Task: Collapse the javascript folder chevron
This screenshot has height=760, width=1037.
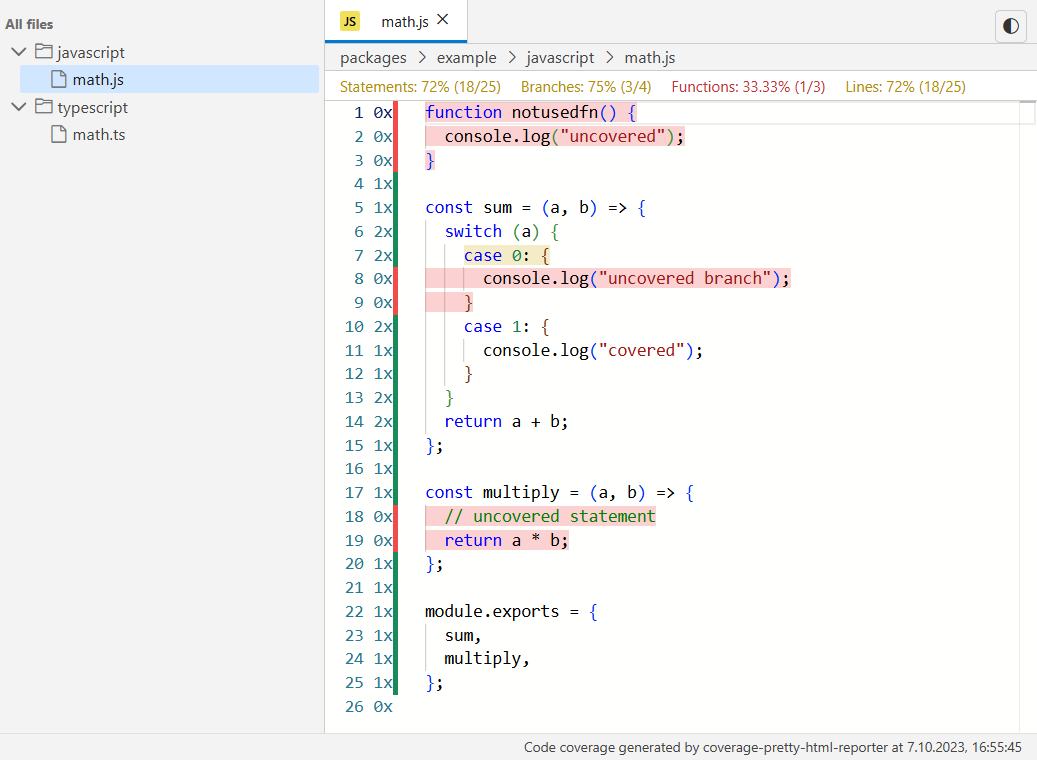Action: pos(19,52)
